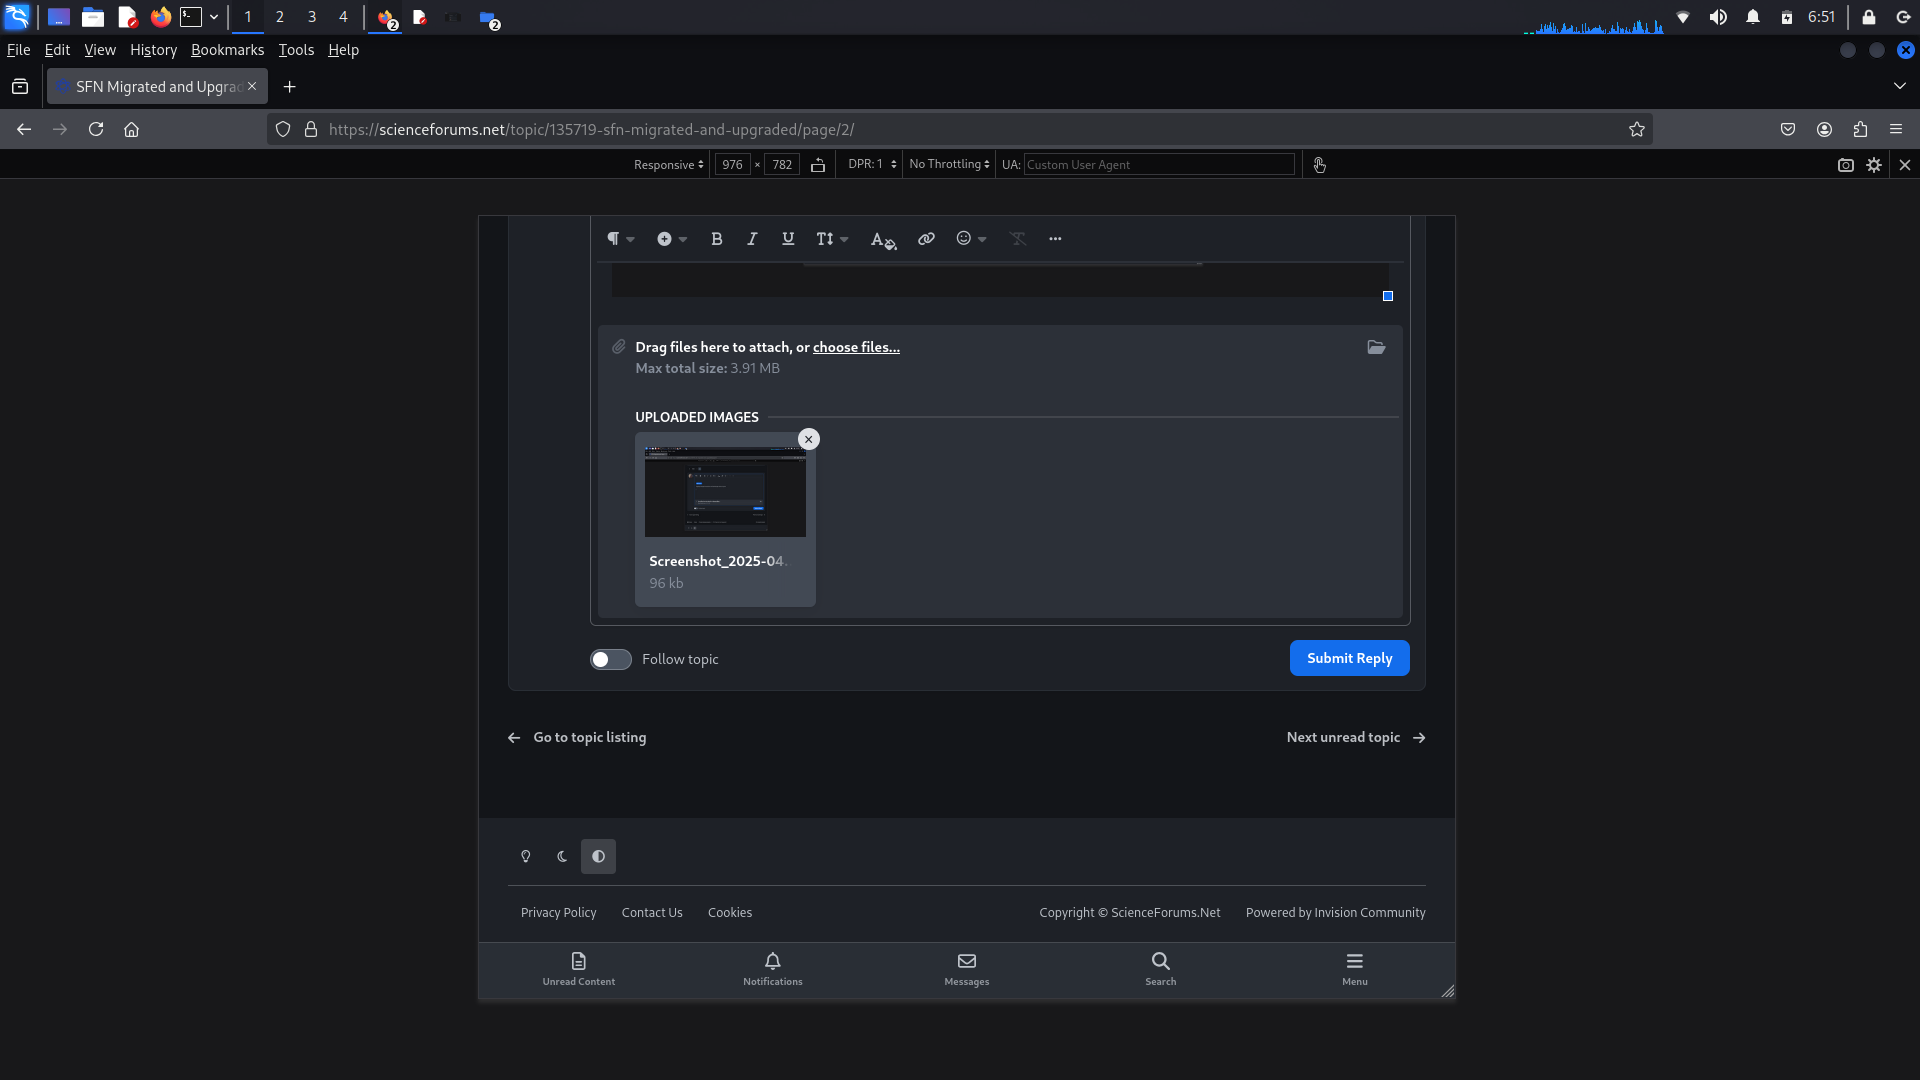Apply italic formatting in editor
This screenshot has width=1920, height=1080.
pos(752,239)
